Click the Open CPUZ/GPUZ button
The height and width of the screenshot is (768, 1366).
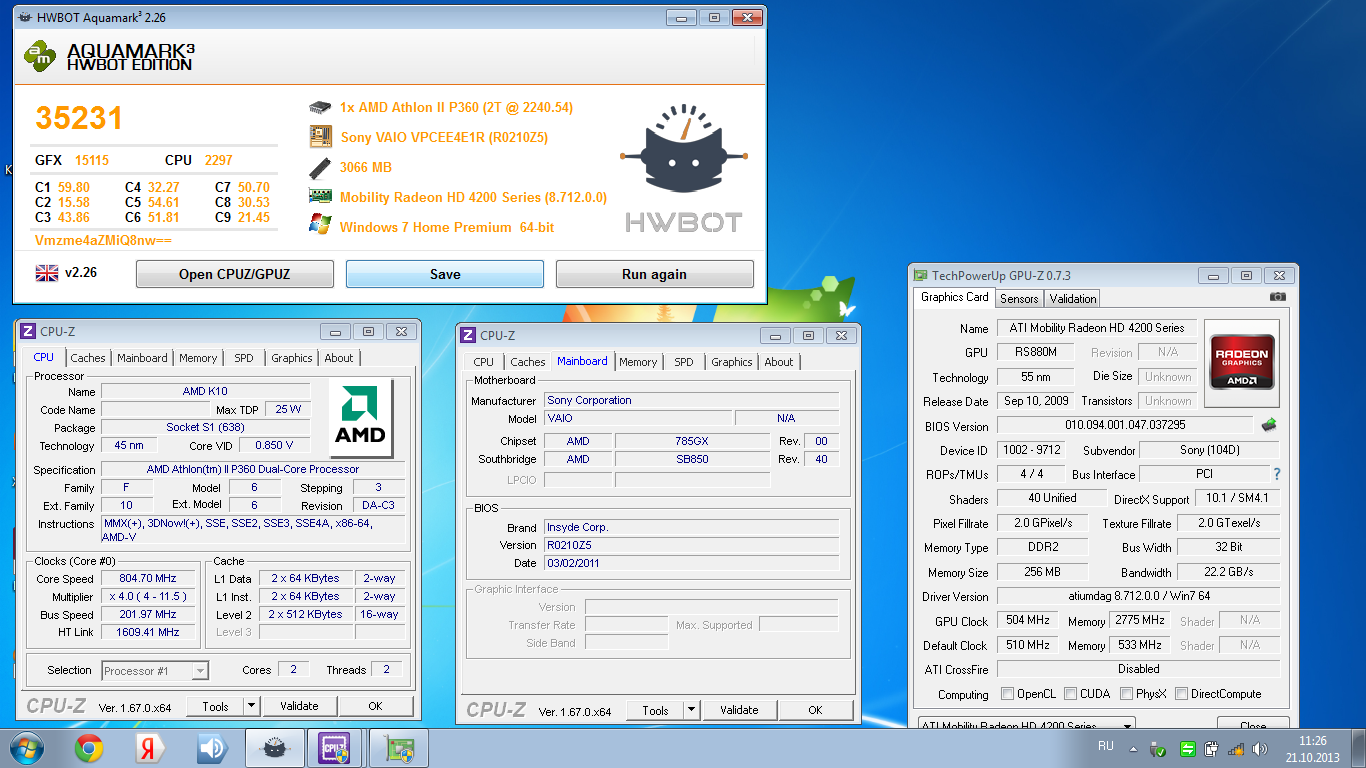pos(235,274)
